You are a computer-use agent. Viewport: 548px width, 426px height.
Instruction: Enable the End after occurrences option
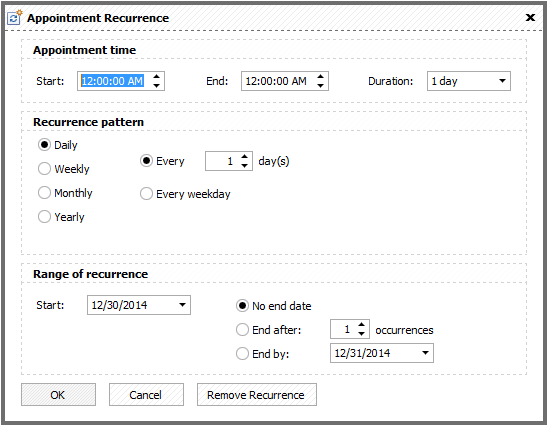[268, 330]
